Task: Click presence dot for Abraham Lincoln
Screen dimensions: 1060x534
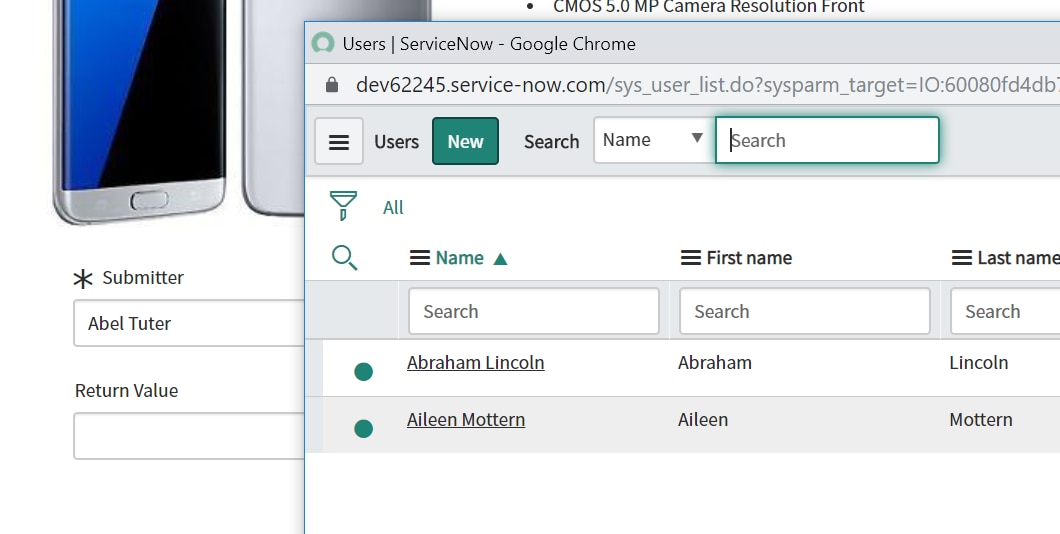Action: (x=364, y=372)
